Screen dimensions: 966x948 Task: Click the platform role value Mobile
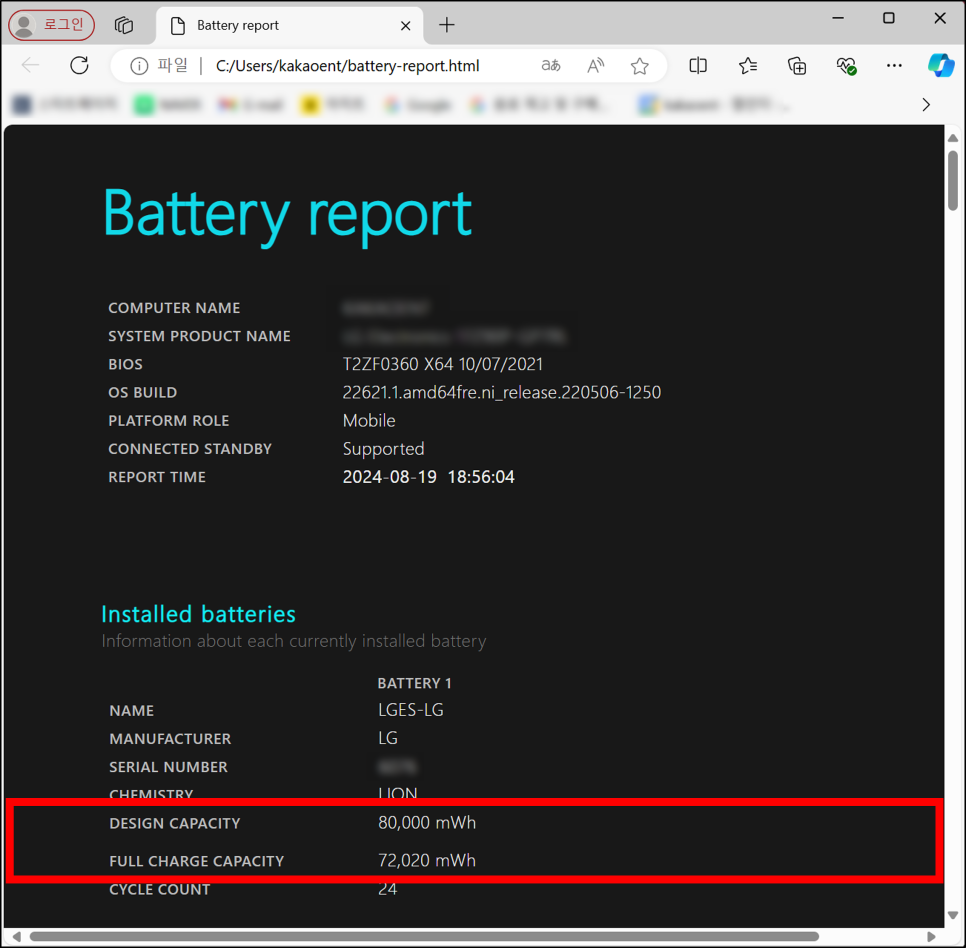369,421
